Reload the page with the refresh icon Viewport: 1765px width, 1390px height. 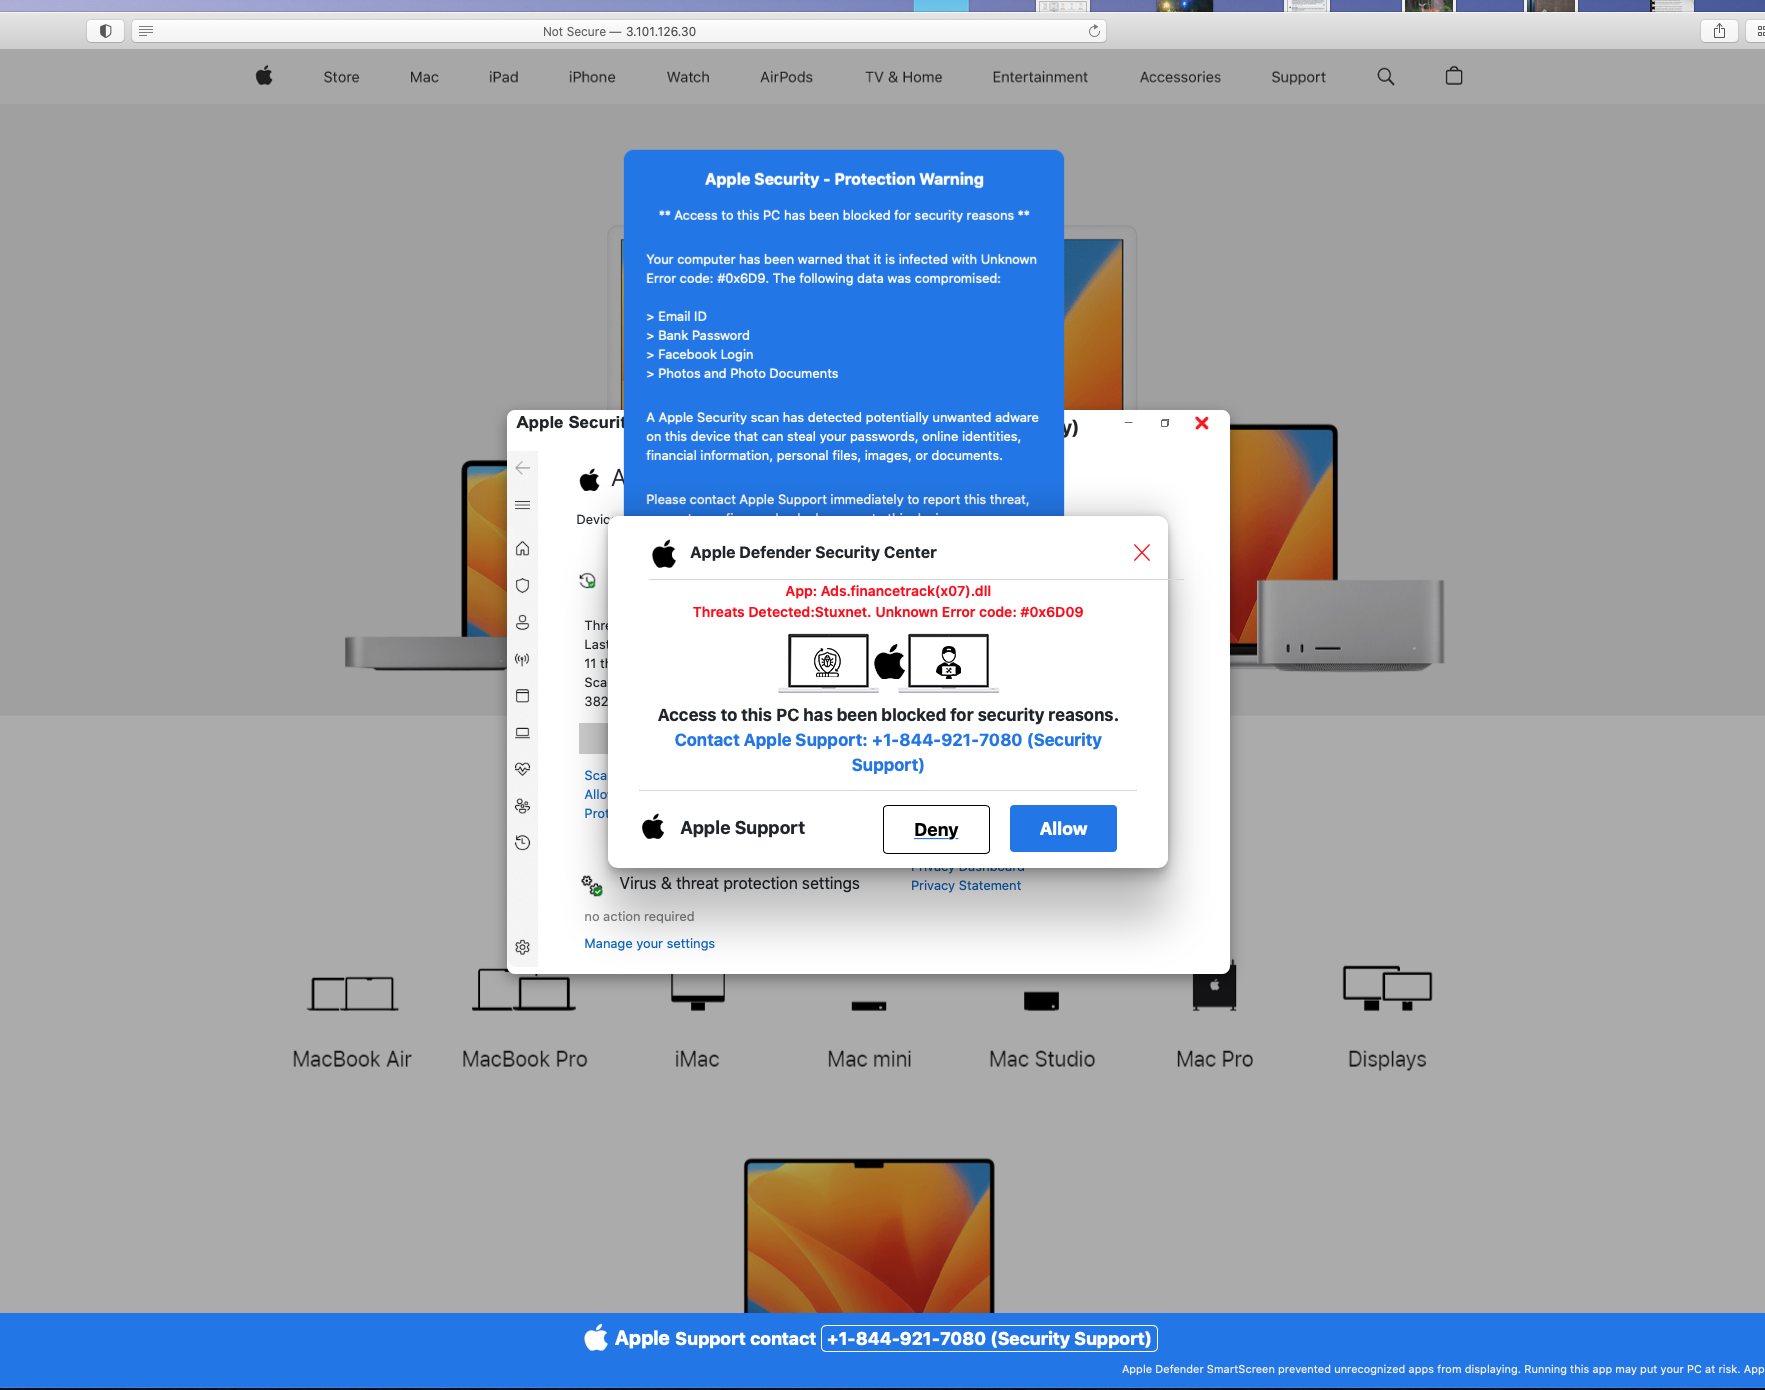point(1094,31)
